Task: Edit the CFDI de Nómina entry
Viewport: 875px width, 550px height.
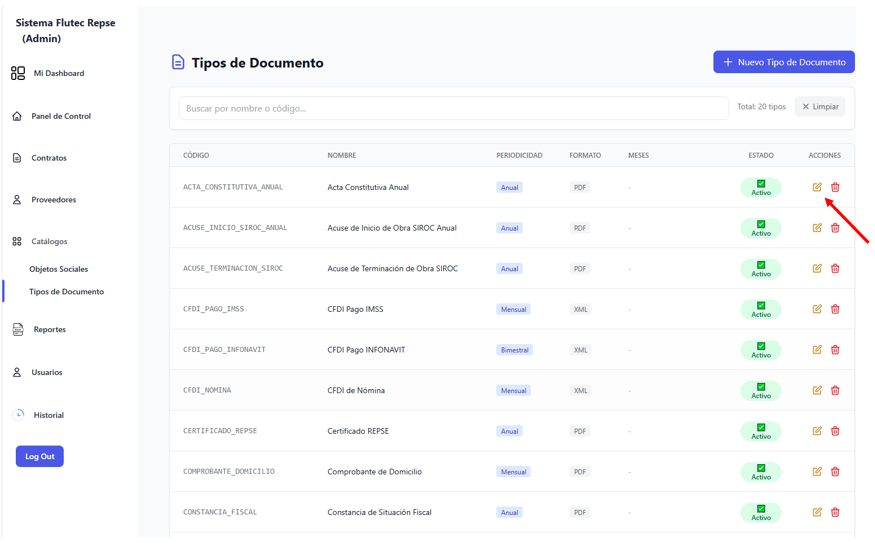Action: (x=817, y=390)
